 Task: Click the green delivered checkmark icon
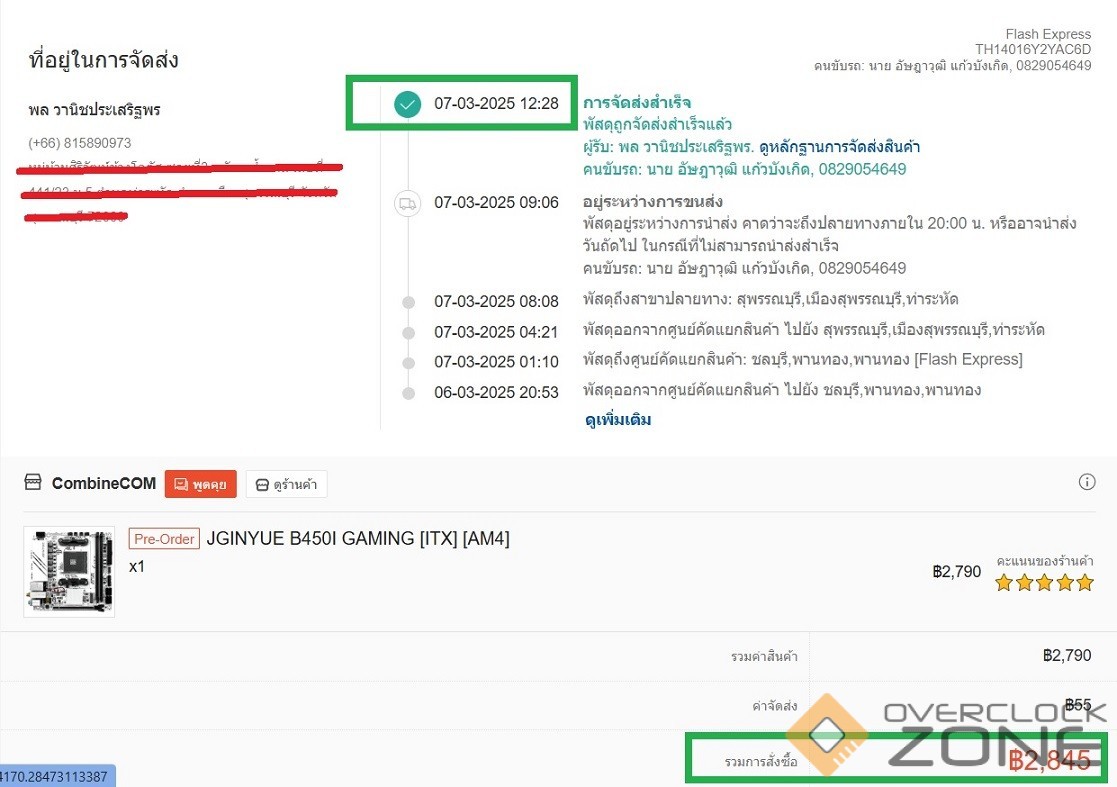click(407, 104)
